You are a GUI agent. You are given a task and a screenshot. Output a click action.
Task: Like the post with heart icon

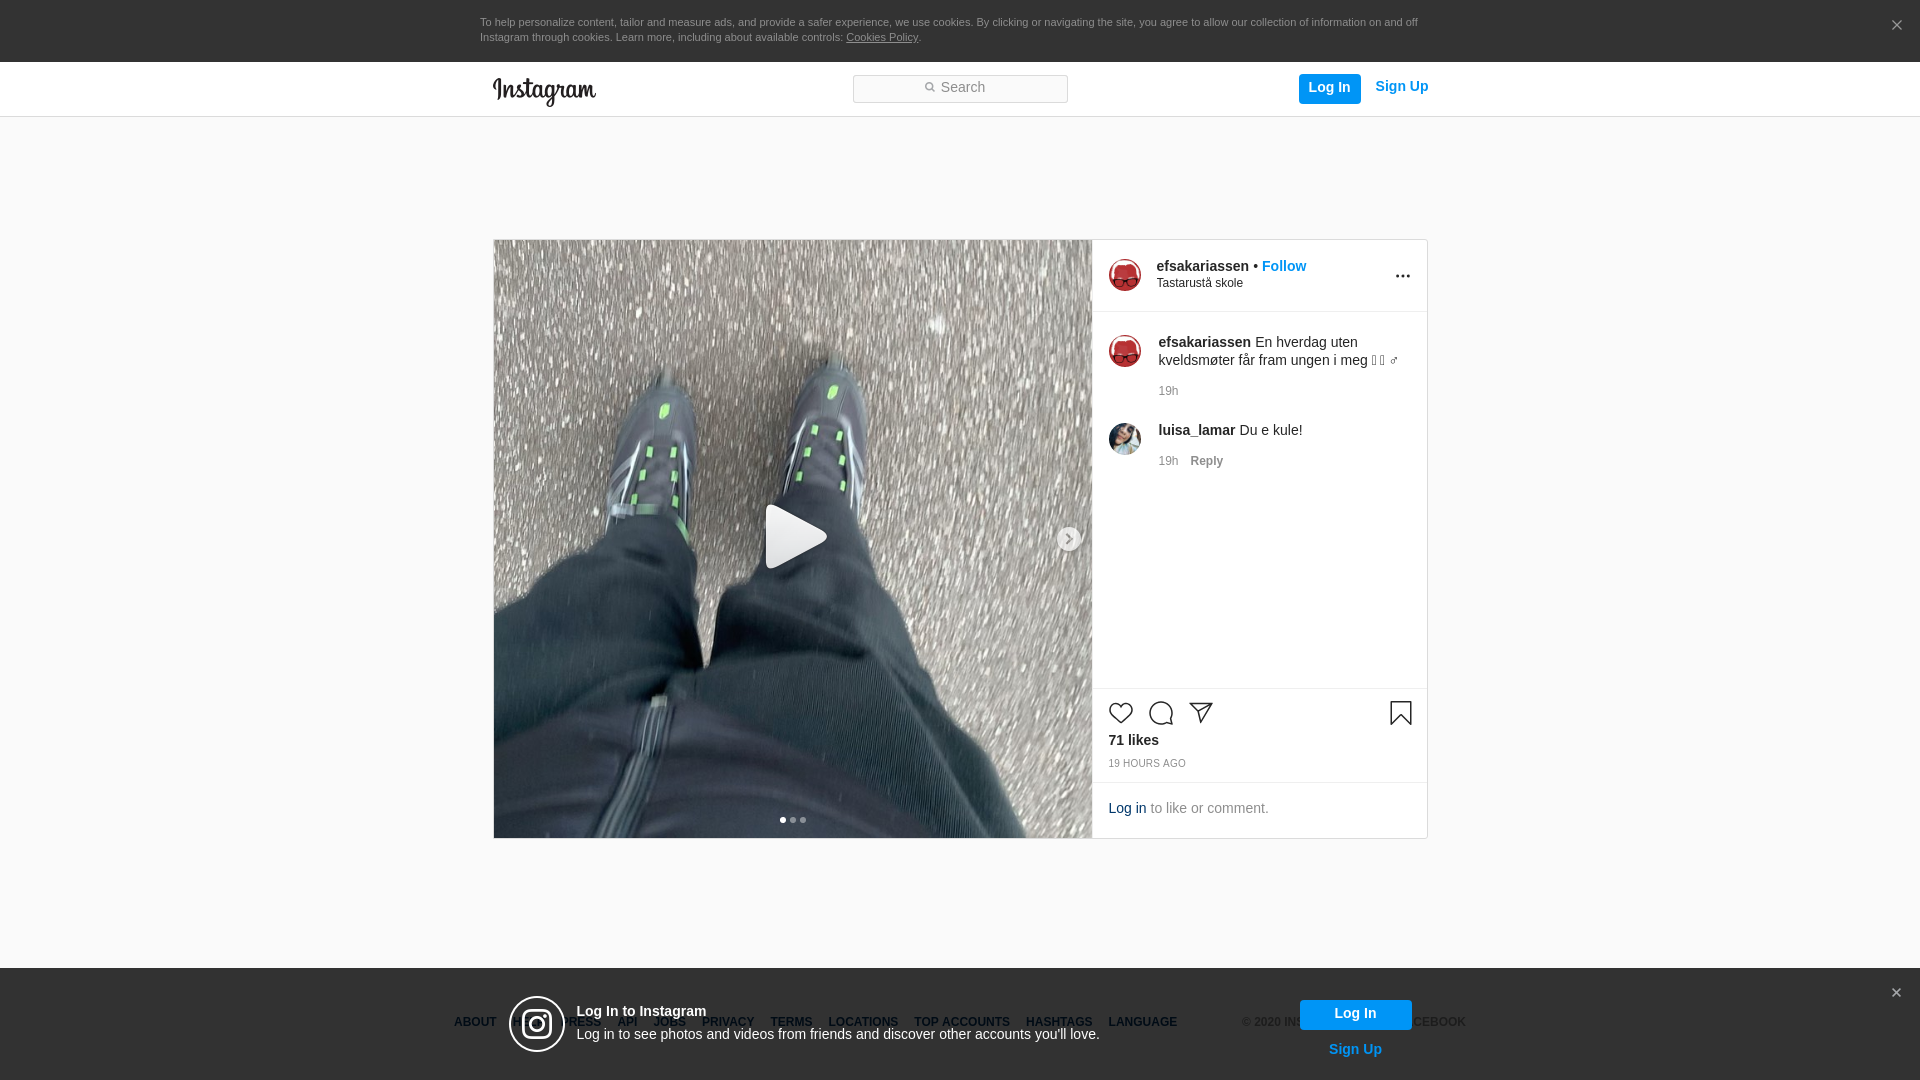pos(1120,713)
